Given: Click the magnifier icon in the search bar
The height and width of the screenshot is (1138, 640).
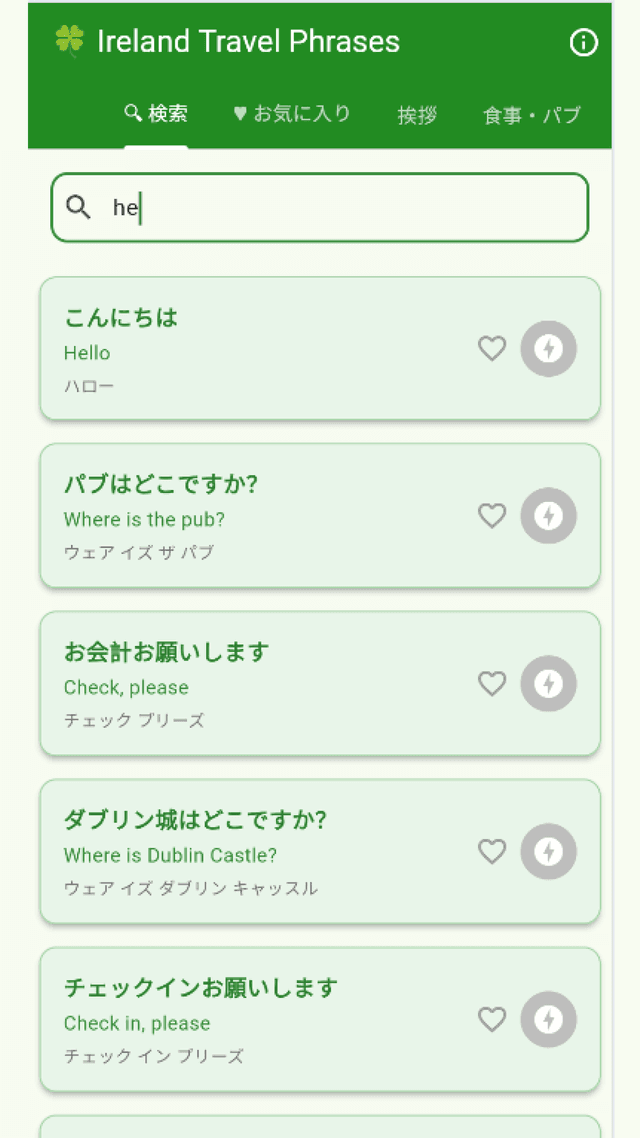Looking at the screenshot, I should point(79,207).
